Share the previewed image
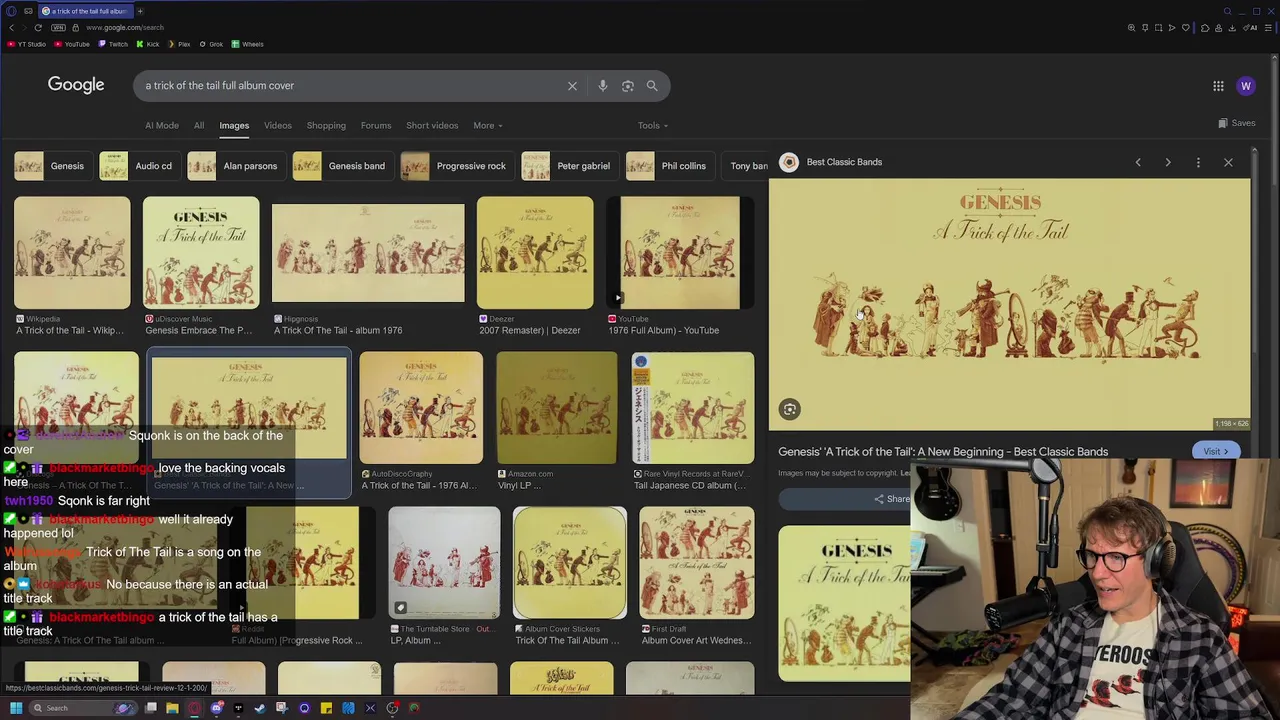The width and height of the screenshot is (1280, 720). click(x=892, y=499)
